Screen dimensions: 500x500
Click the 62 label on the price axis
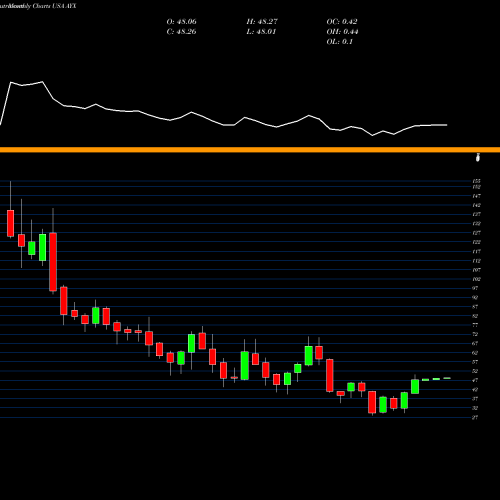(475, 352)
